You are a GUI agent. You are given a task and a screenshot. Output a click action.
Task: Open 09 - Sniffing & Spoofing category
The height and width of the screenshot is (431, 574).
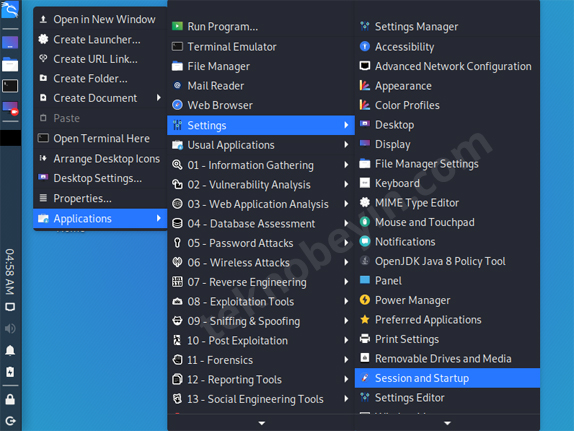[261, 321]
